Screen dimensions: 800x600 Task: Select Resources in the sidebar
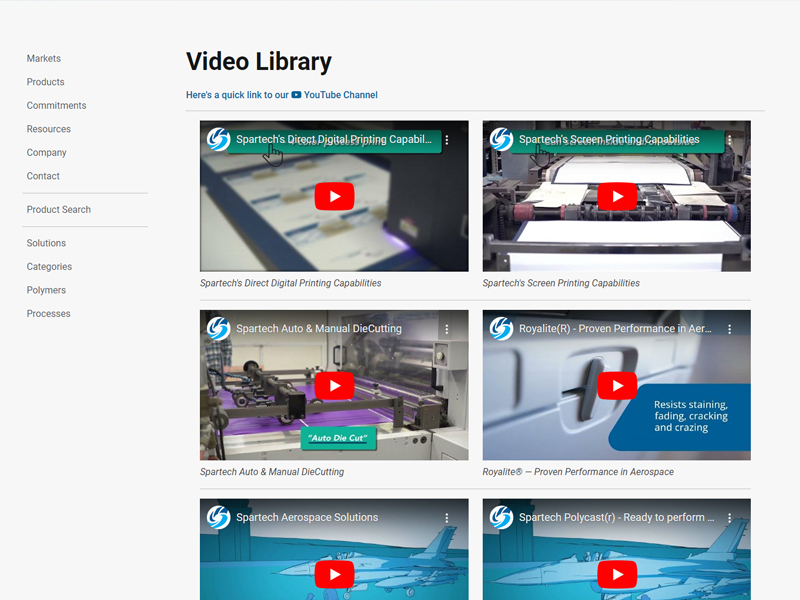pos(48,129)
